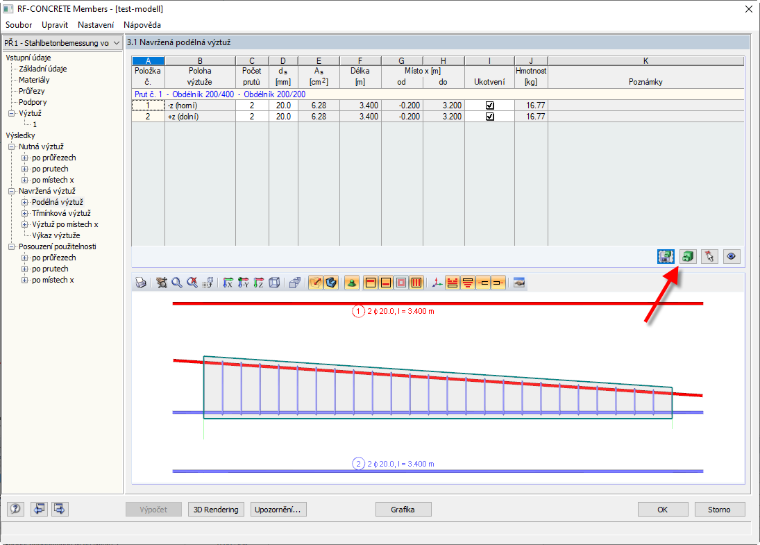This screenshot has height=545, width=760.
Task: Click the blue highlighted icon above the graphic
Action: [665, 256]
